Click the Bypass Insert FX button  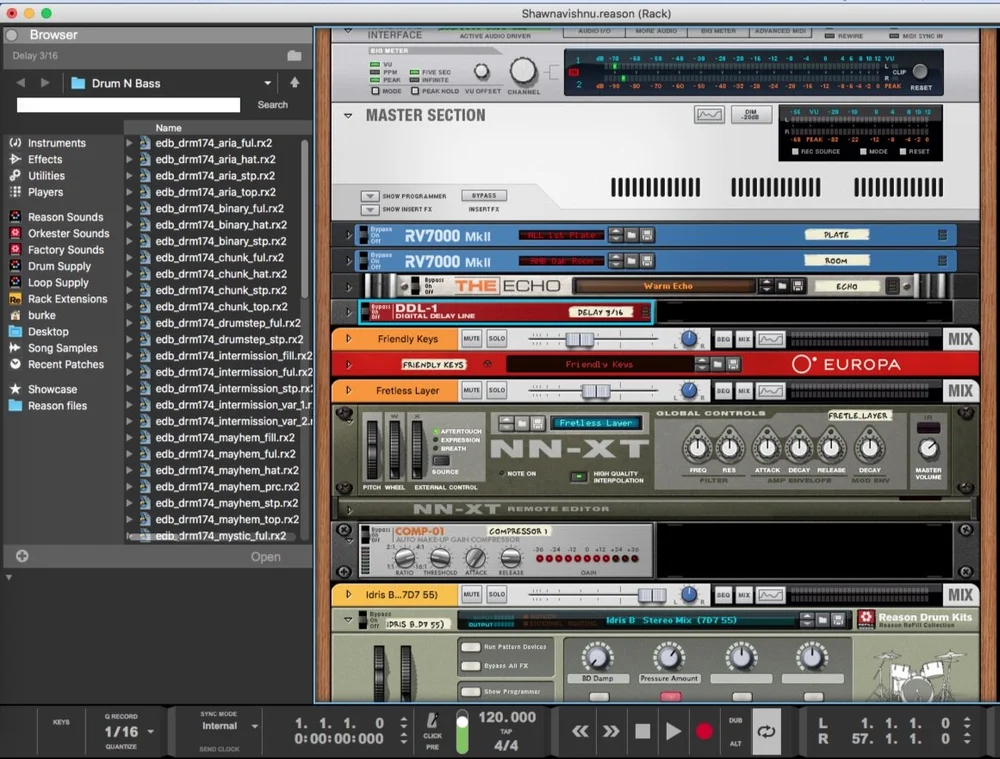pos(484,195)
